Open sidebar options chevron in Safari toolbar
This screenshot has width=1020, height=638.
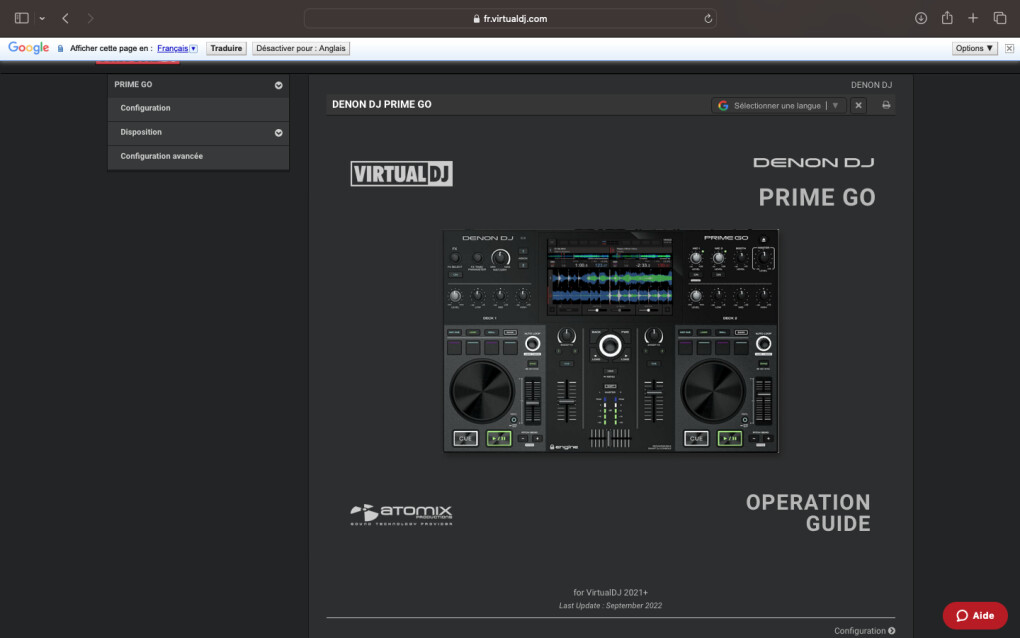click(42, 18)
